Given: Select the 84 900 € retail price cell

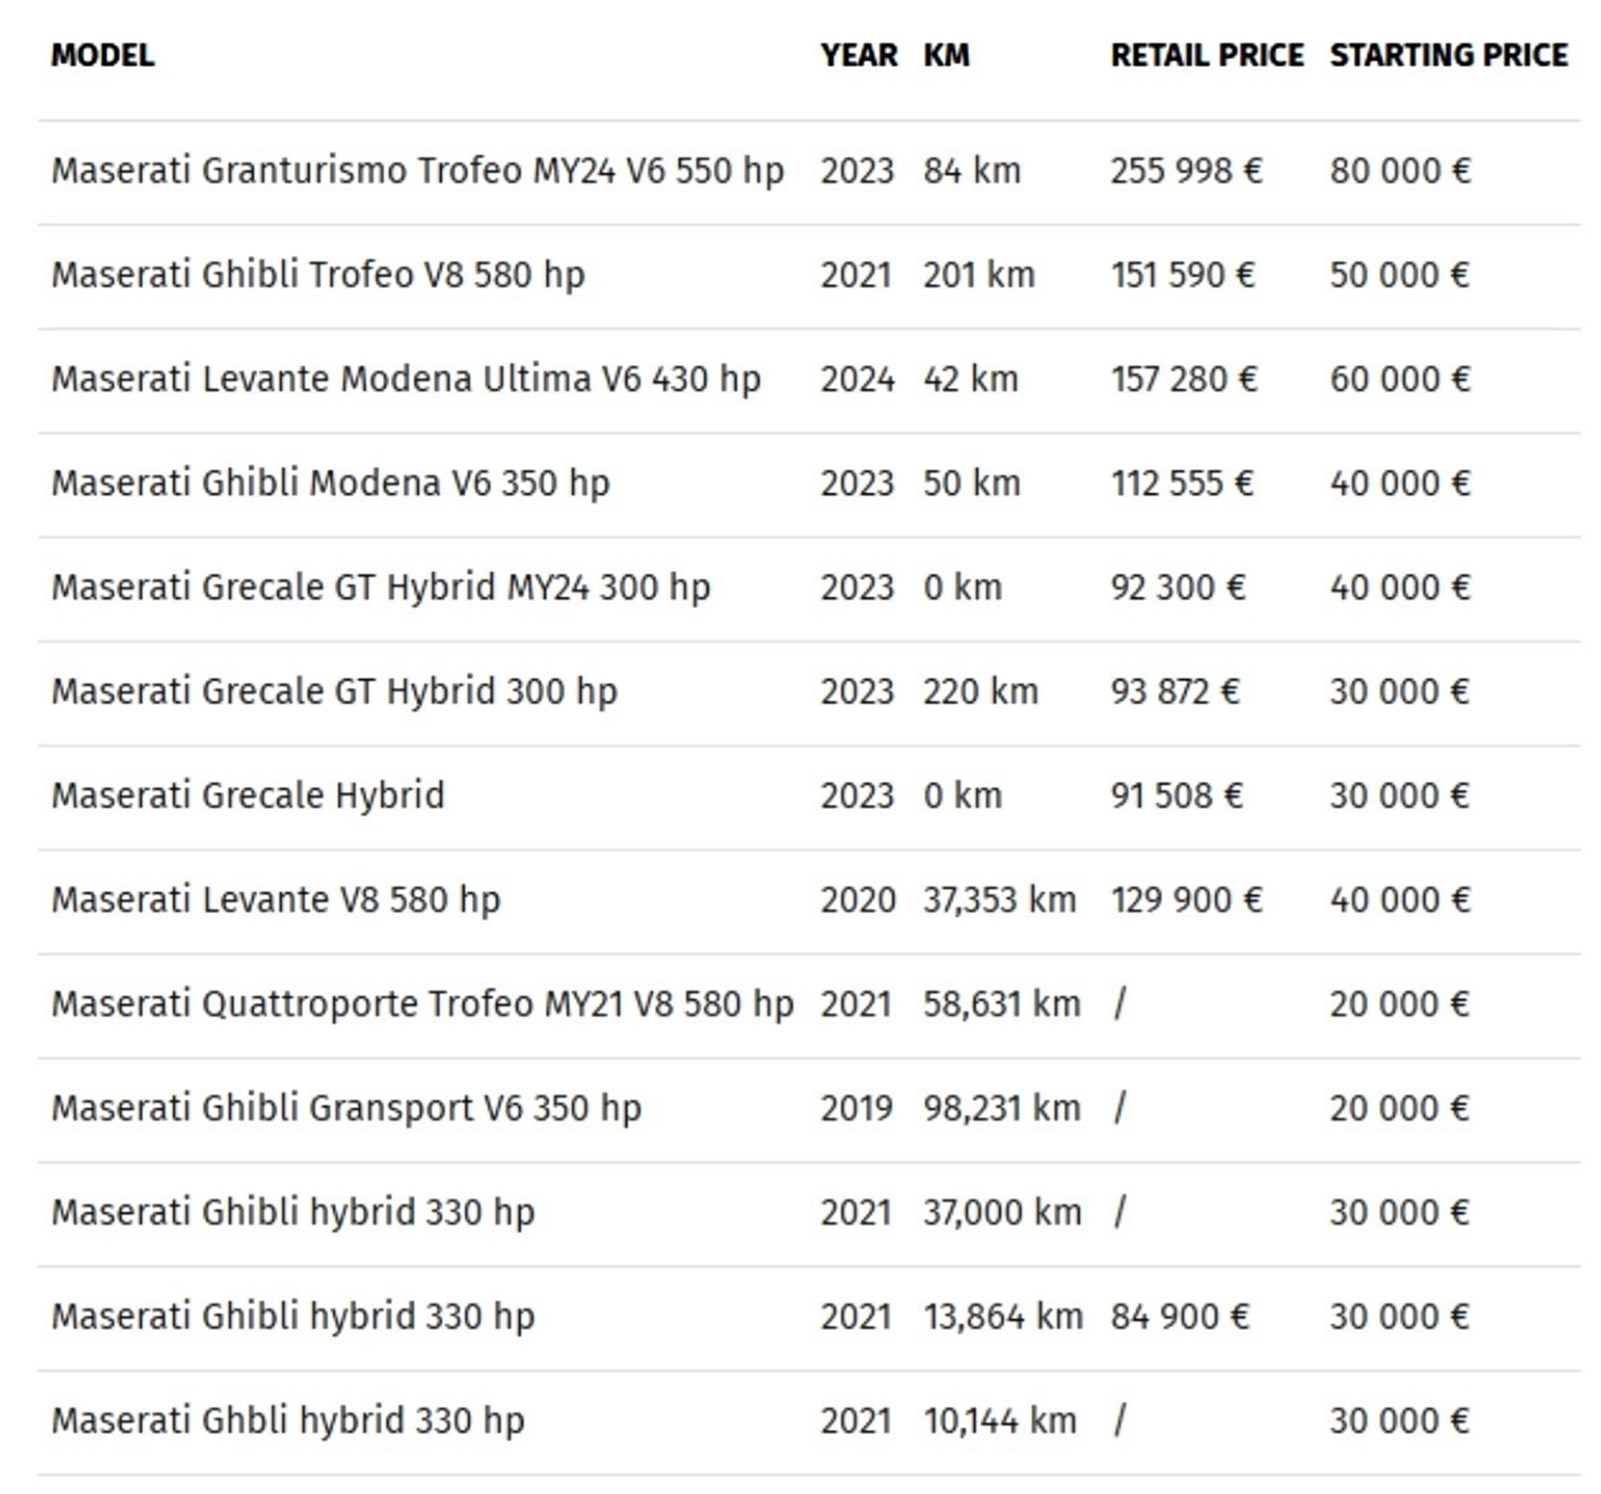Looking at the screenshot, I should pyautogui.click(x=1179, y=1317).
